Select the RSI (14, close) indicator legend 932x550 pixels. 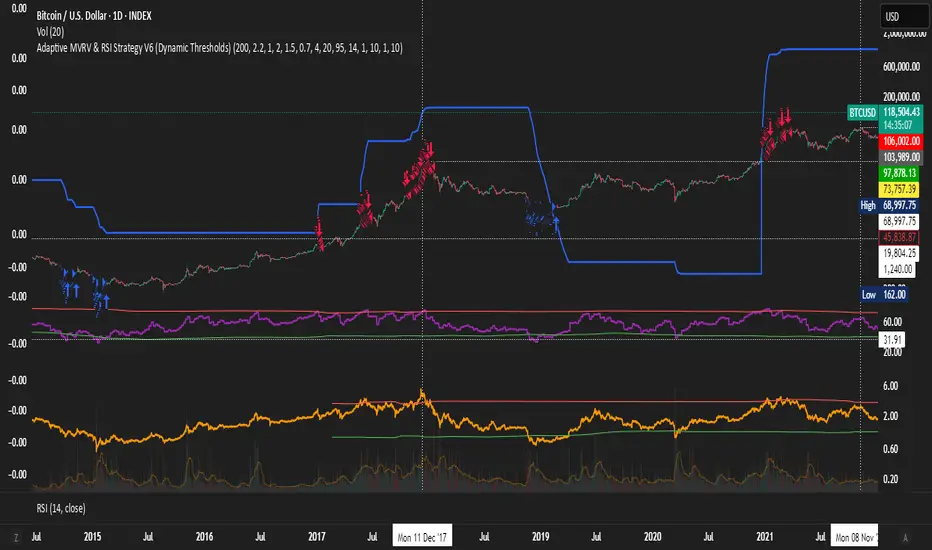61,508
